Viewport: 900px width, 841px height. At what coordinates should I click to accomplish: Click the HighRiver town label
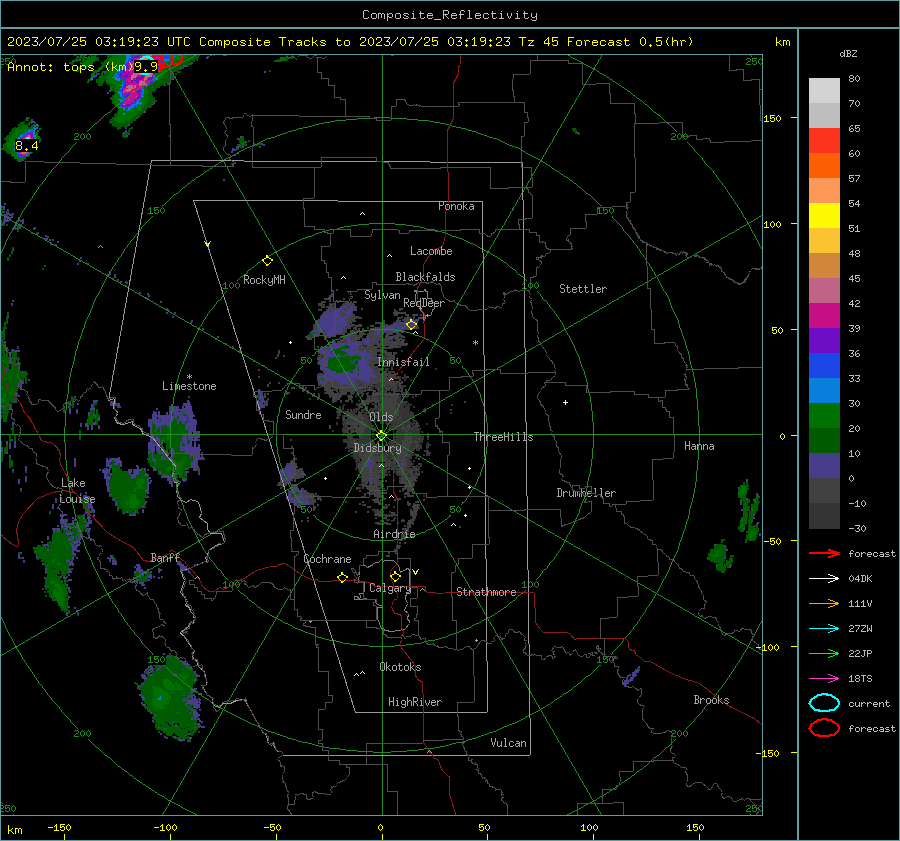(x=415, y=702)
